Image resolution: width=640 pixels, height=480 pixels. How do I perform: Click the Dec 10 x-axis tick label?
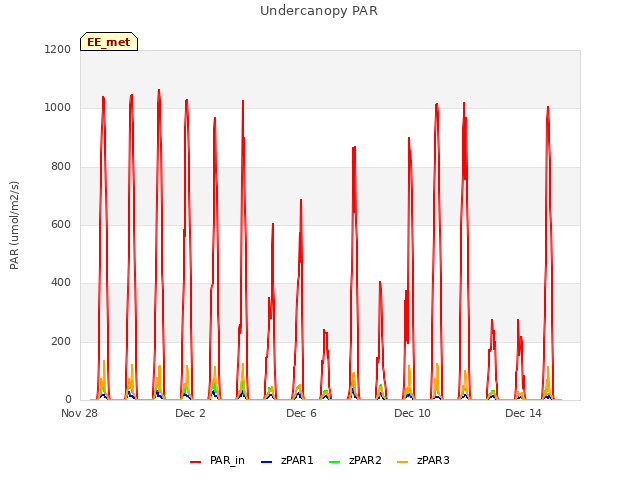click(412, 413)
